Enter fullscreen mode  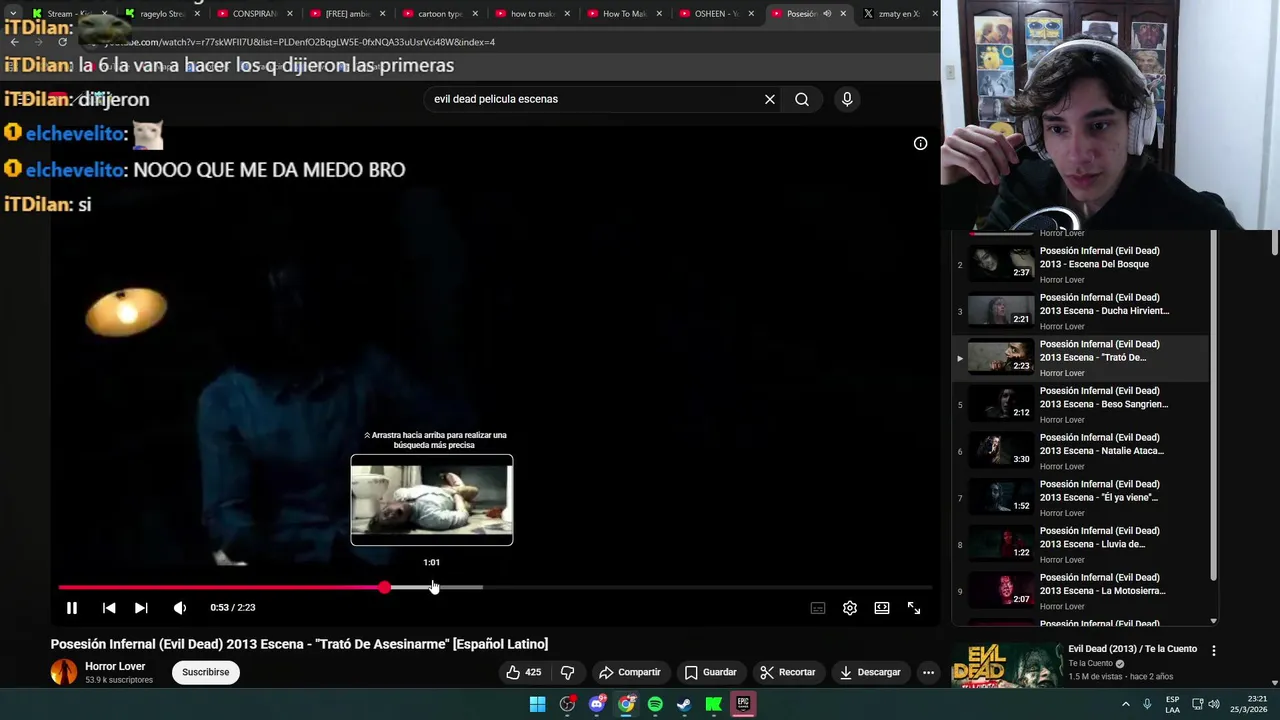pyautogui.click(x=914, y=608)
